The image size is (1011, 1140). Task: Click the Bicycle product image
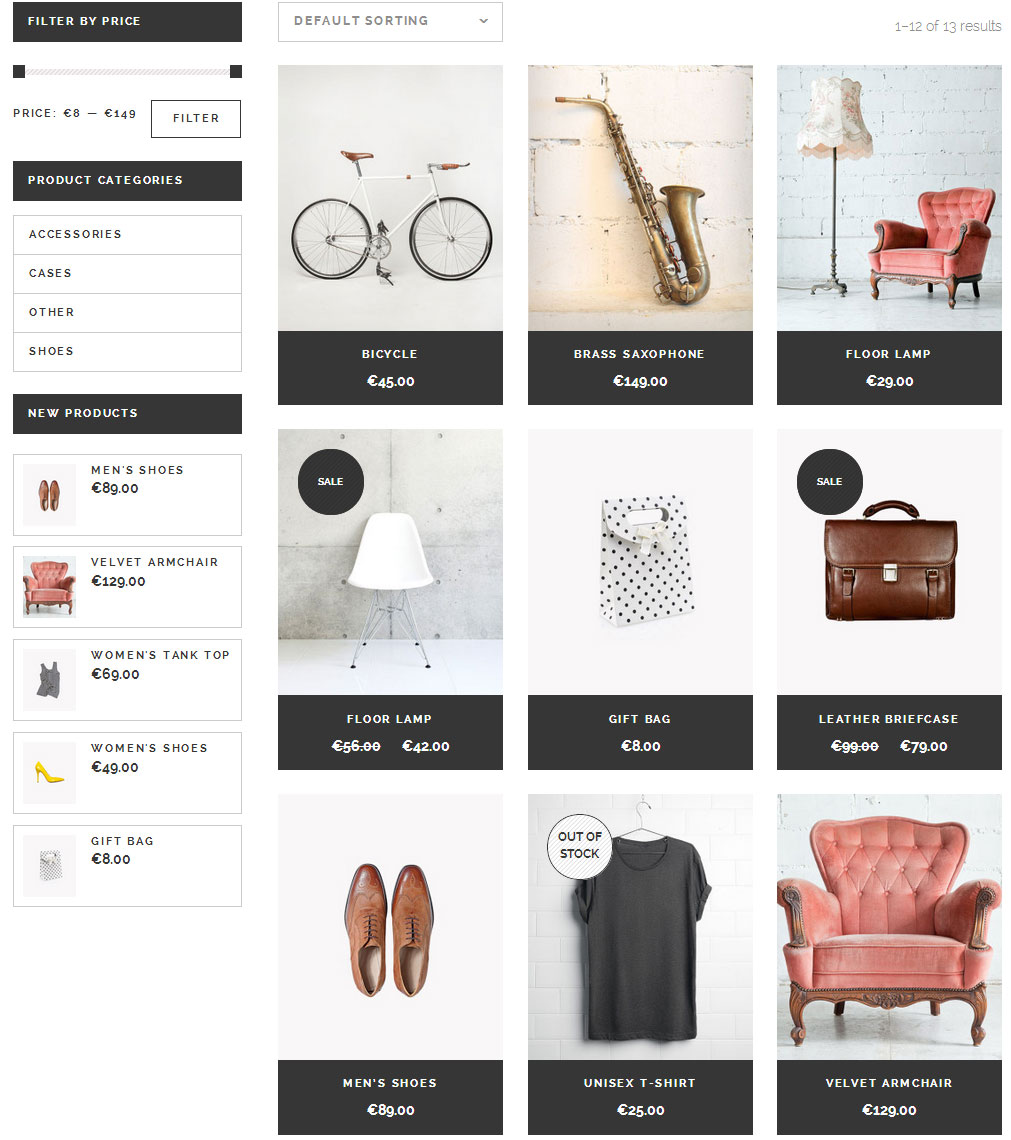click(390, 198)
